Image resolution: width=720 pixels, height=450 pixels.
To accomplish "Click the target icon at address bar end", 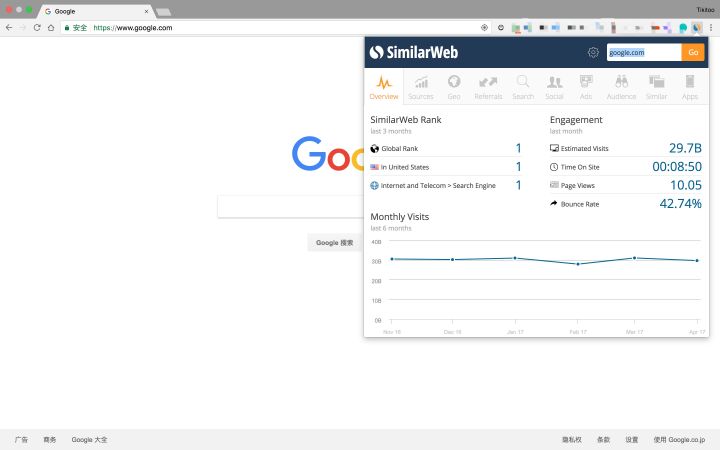I will (x=484, y=28).
